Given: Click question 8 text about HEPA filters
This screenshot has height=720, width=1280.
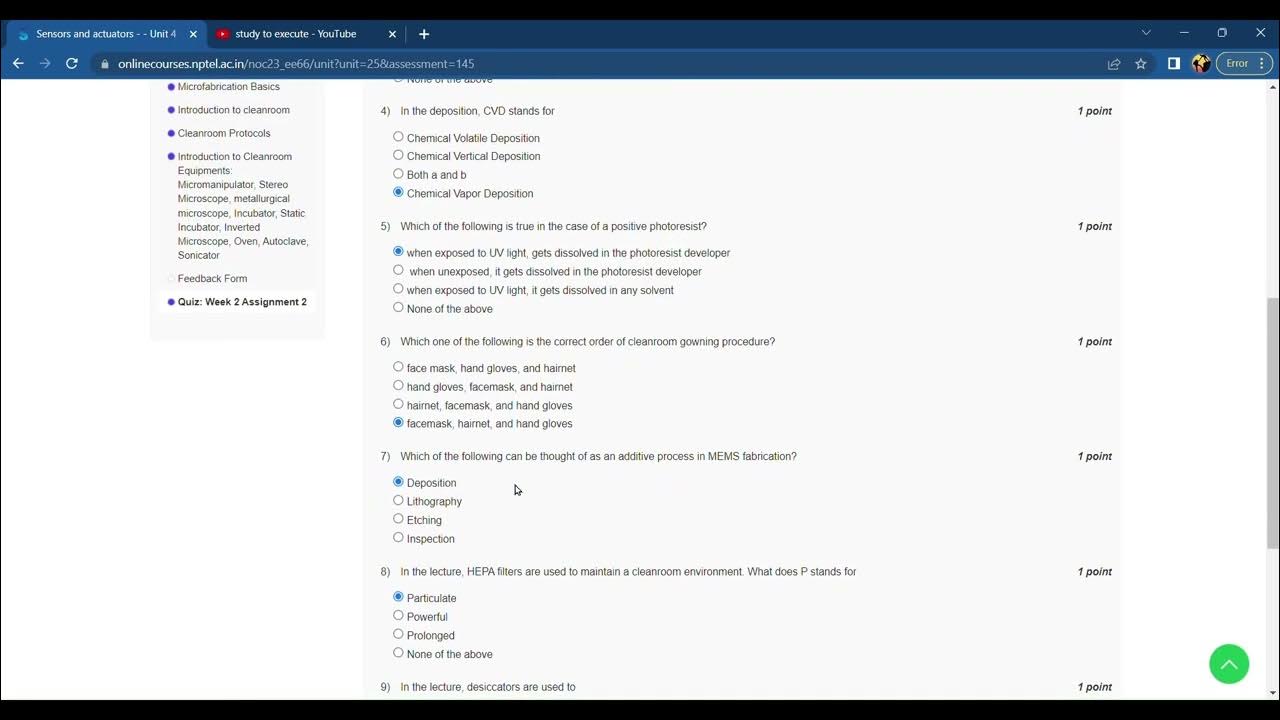Looking at the screenshot, I should click(628, 572).
